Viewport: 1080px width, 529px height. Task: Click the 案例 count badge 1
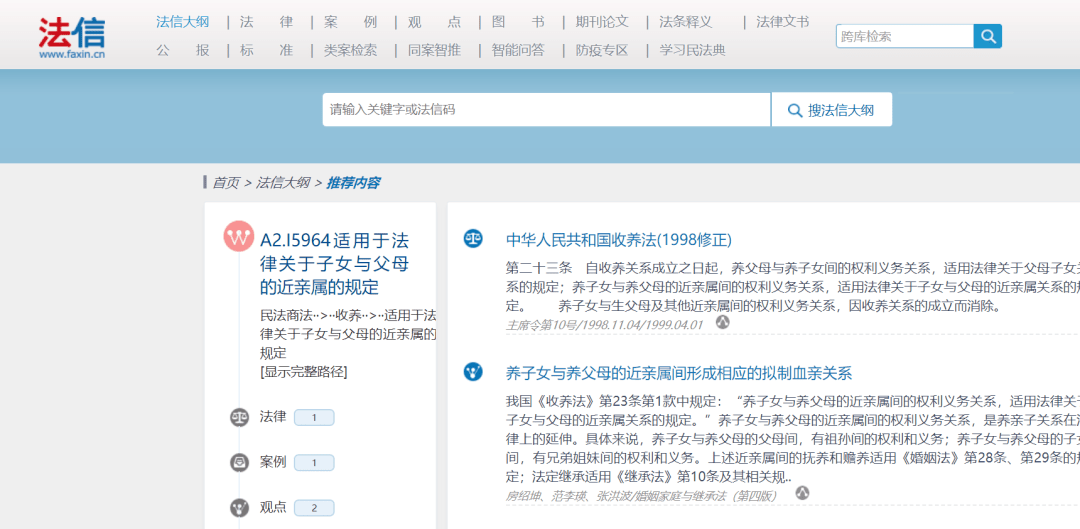click(314, 463)
